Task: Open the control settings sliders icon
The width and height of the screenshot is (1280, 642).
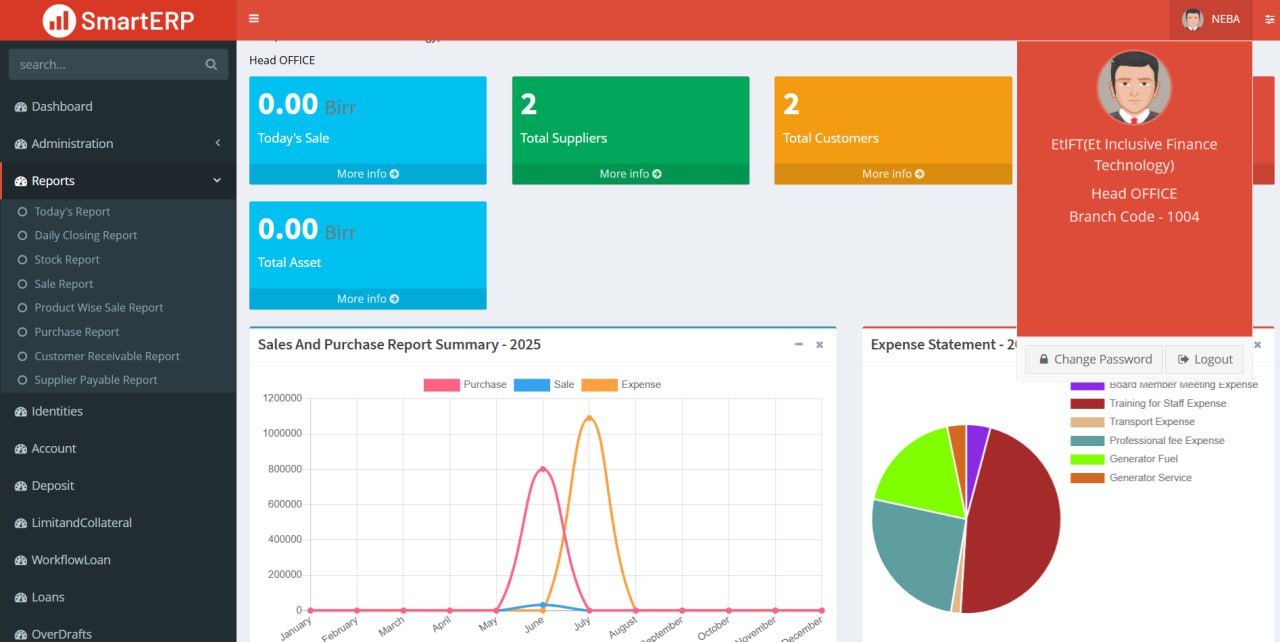Action: click(1270, 19)
